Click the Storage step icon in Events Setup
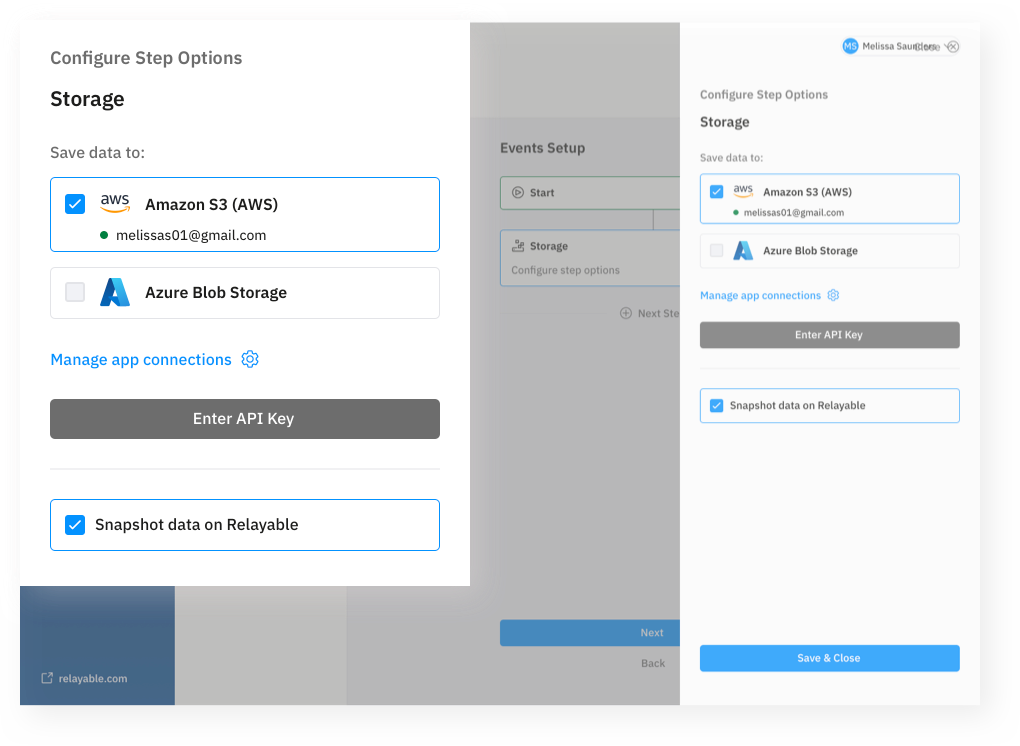Viewport: 1020px width, 746px height. 517,246
